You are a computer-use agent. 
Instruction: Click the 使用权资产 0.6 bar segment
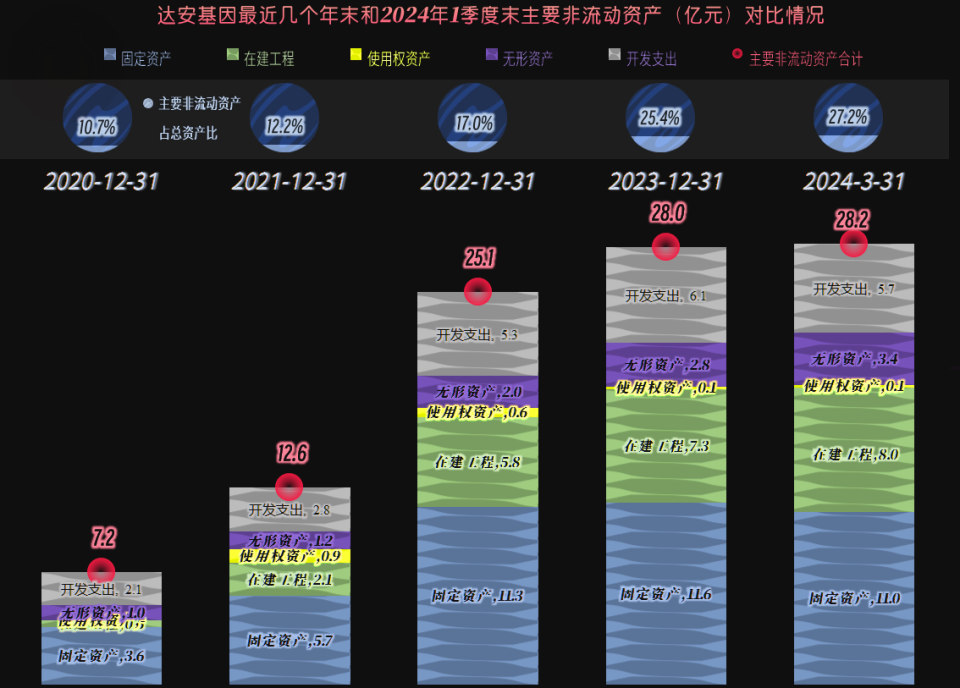pyautogui.click(x=478, y=413)
